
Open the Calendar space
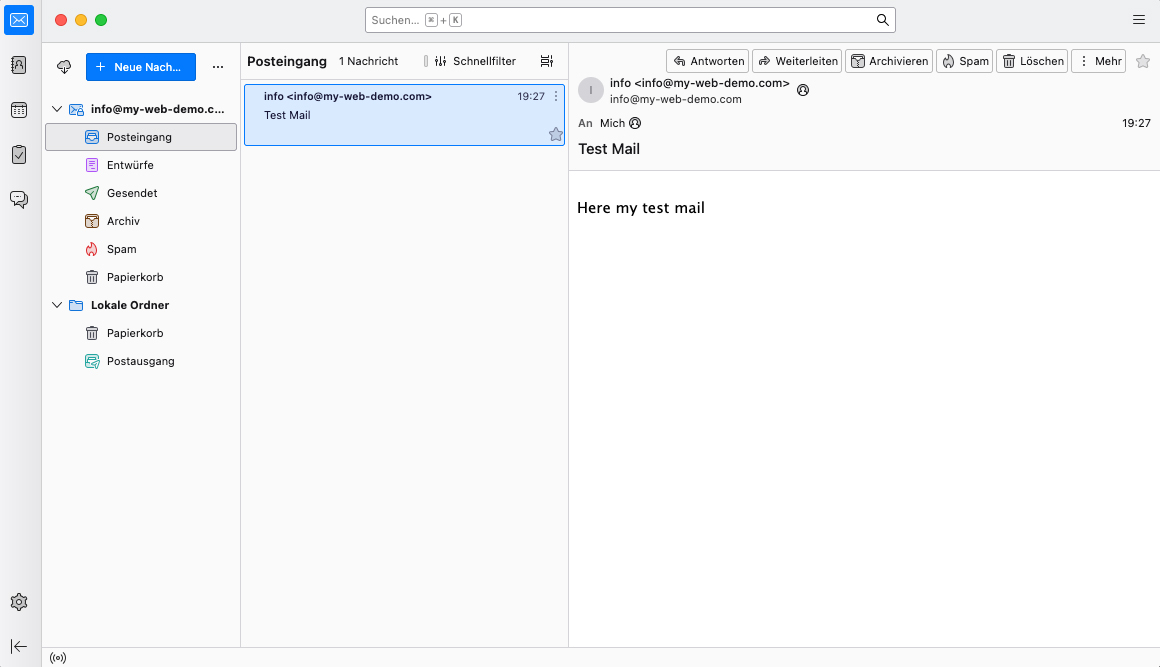pos(19,110)
